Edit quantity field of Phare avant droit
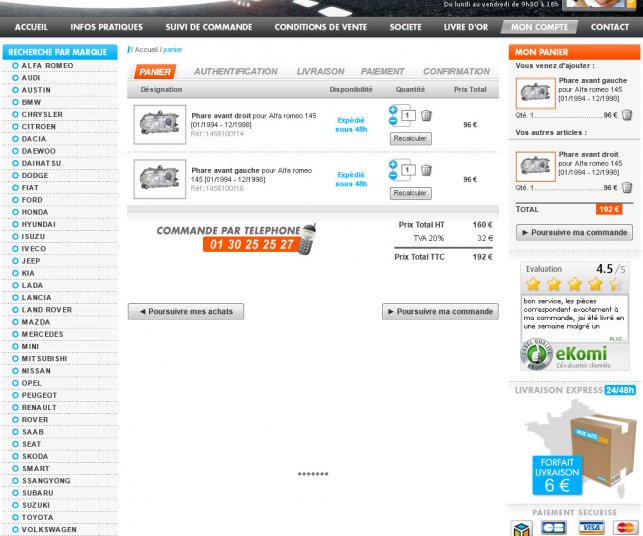 [x=408, y=116]
